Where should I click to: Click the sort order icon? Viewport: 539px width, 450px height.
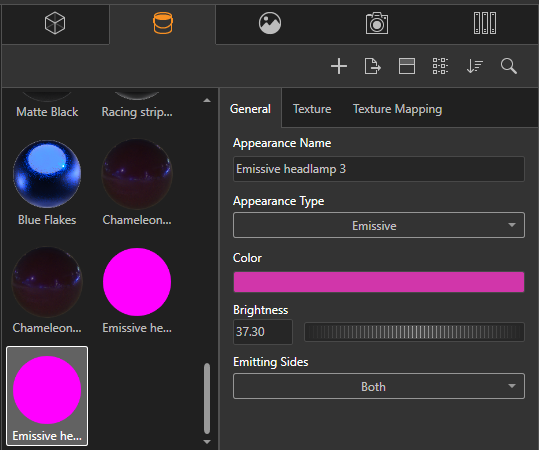(475, 66)
